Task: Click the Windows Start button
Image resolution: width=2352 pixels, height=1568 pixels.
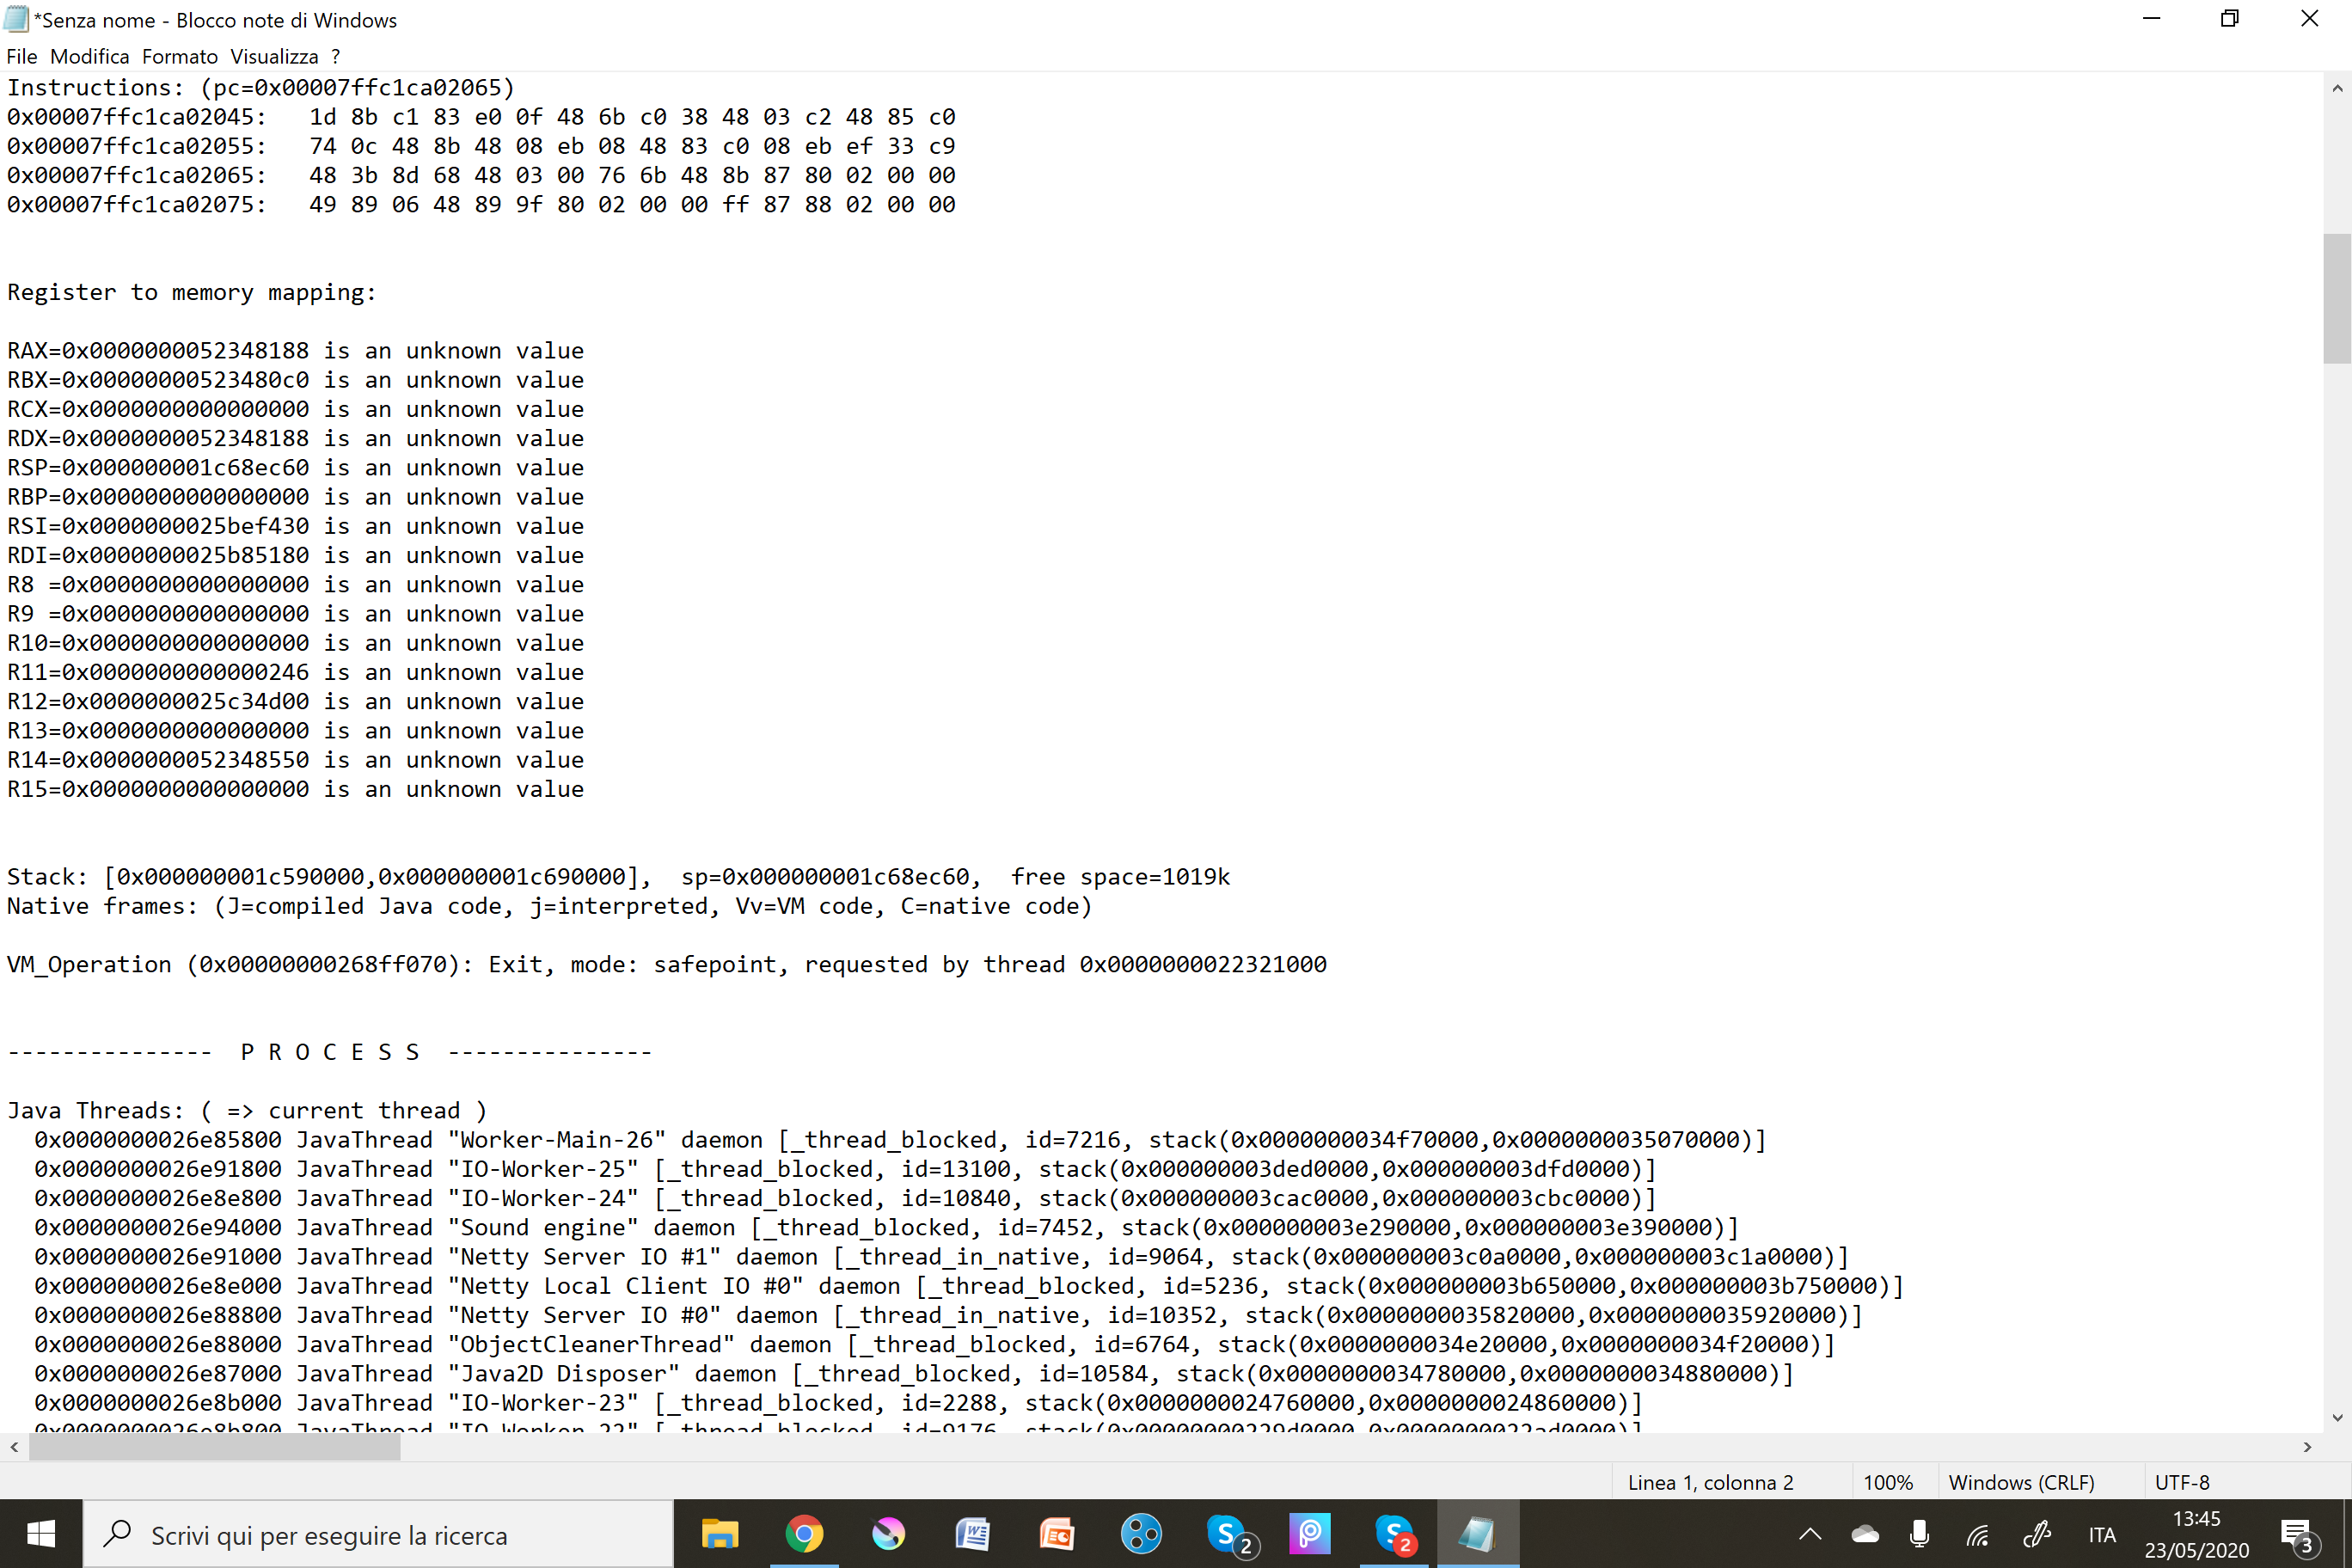Action: [41, 1534]
